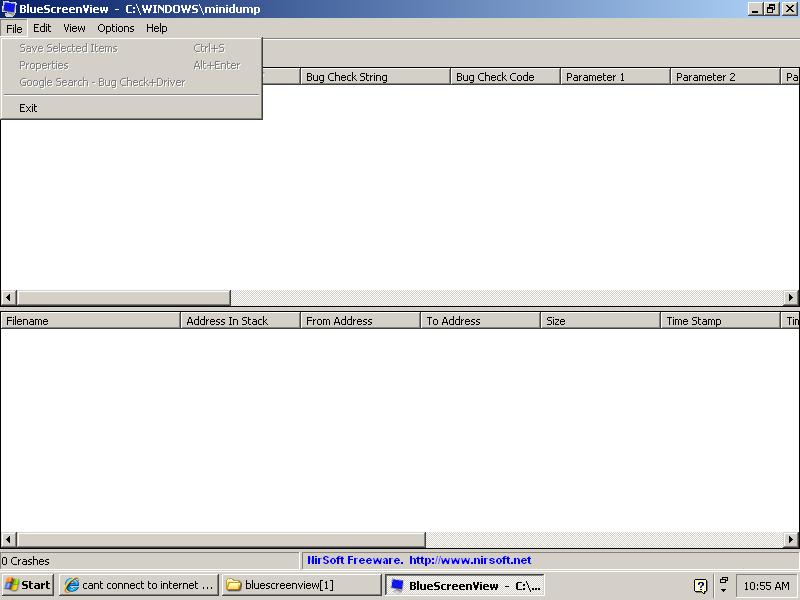
Task: Sort by Bug Check Code column
Action: tap(505, 77)
